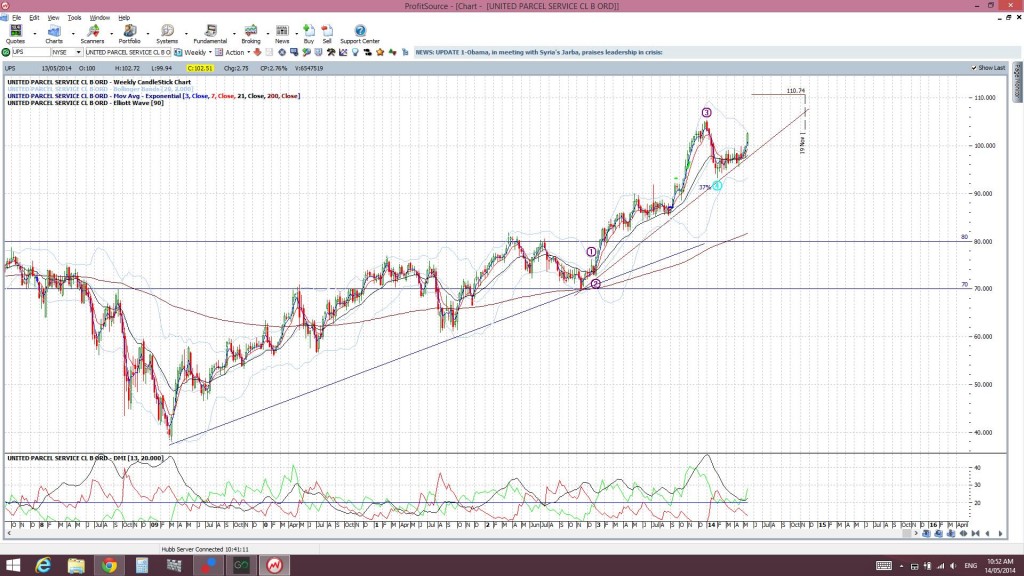The width and height of the screenshot is (1024, 576).
Task: Open the View menu
Action: click(54, 18)
